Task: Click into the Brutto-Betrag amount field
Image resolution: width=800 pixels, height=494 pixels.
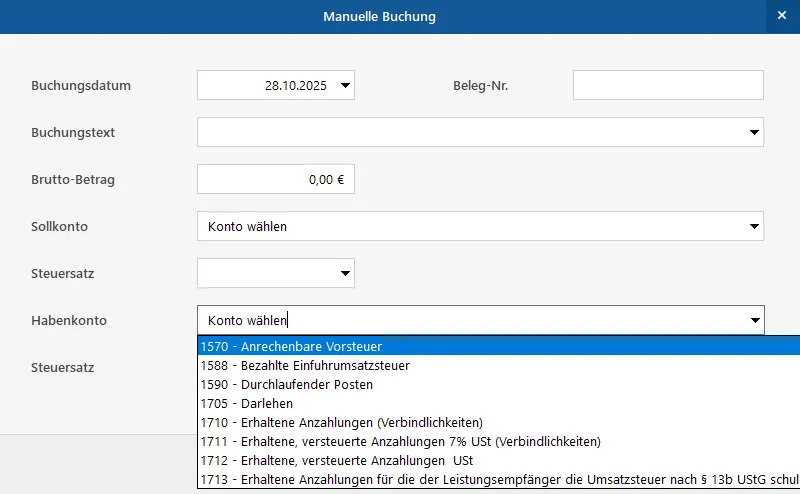Action: 276,179
